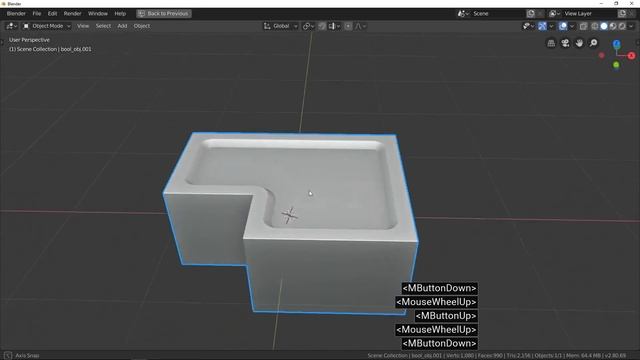Open the Blender menu

(x=16, y=13)
